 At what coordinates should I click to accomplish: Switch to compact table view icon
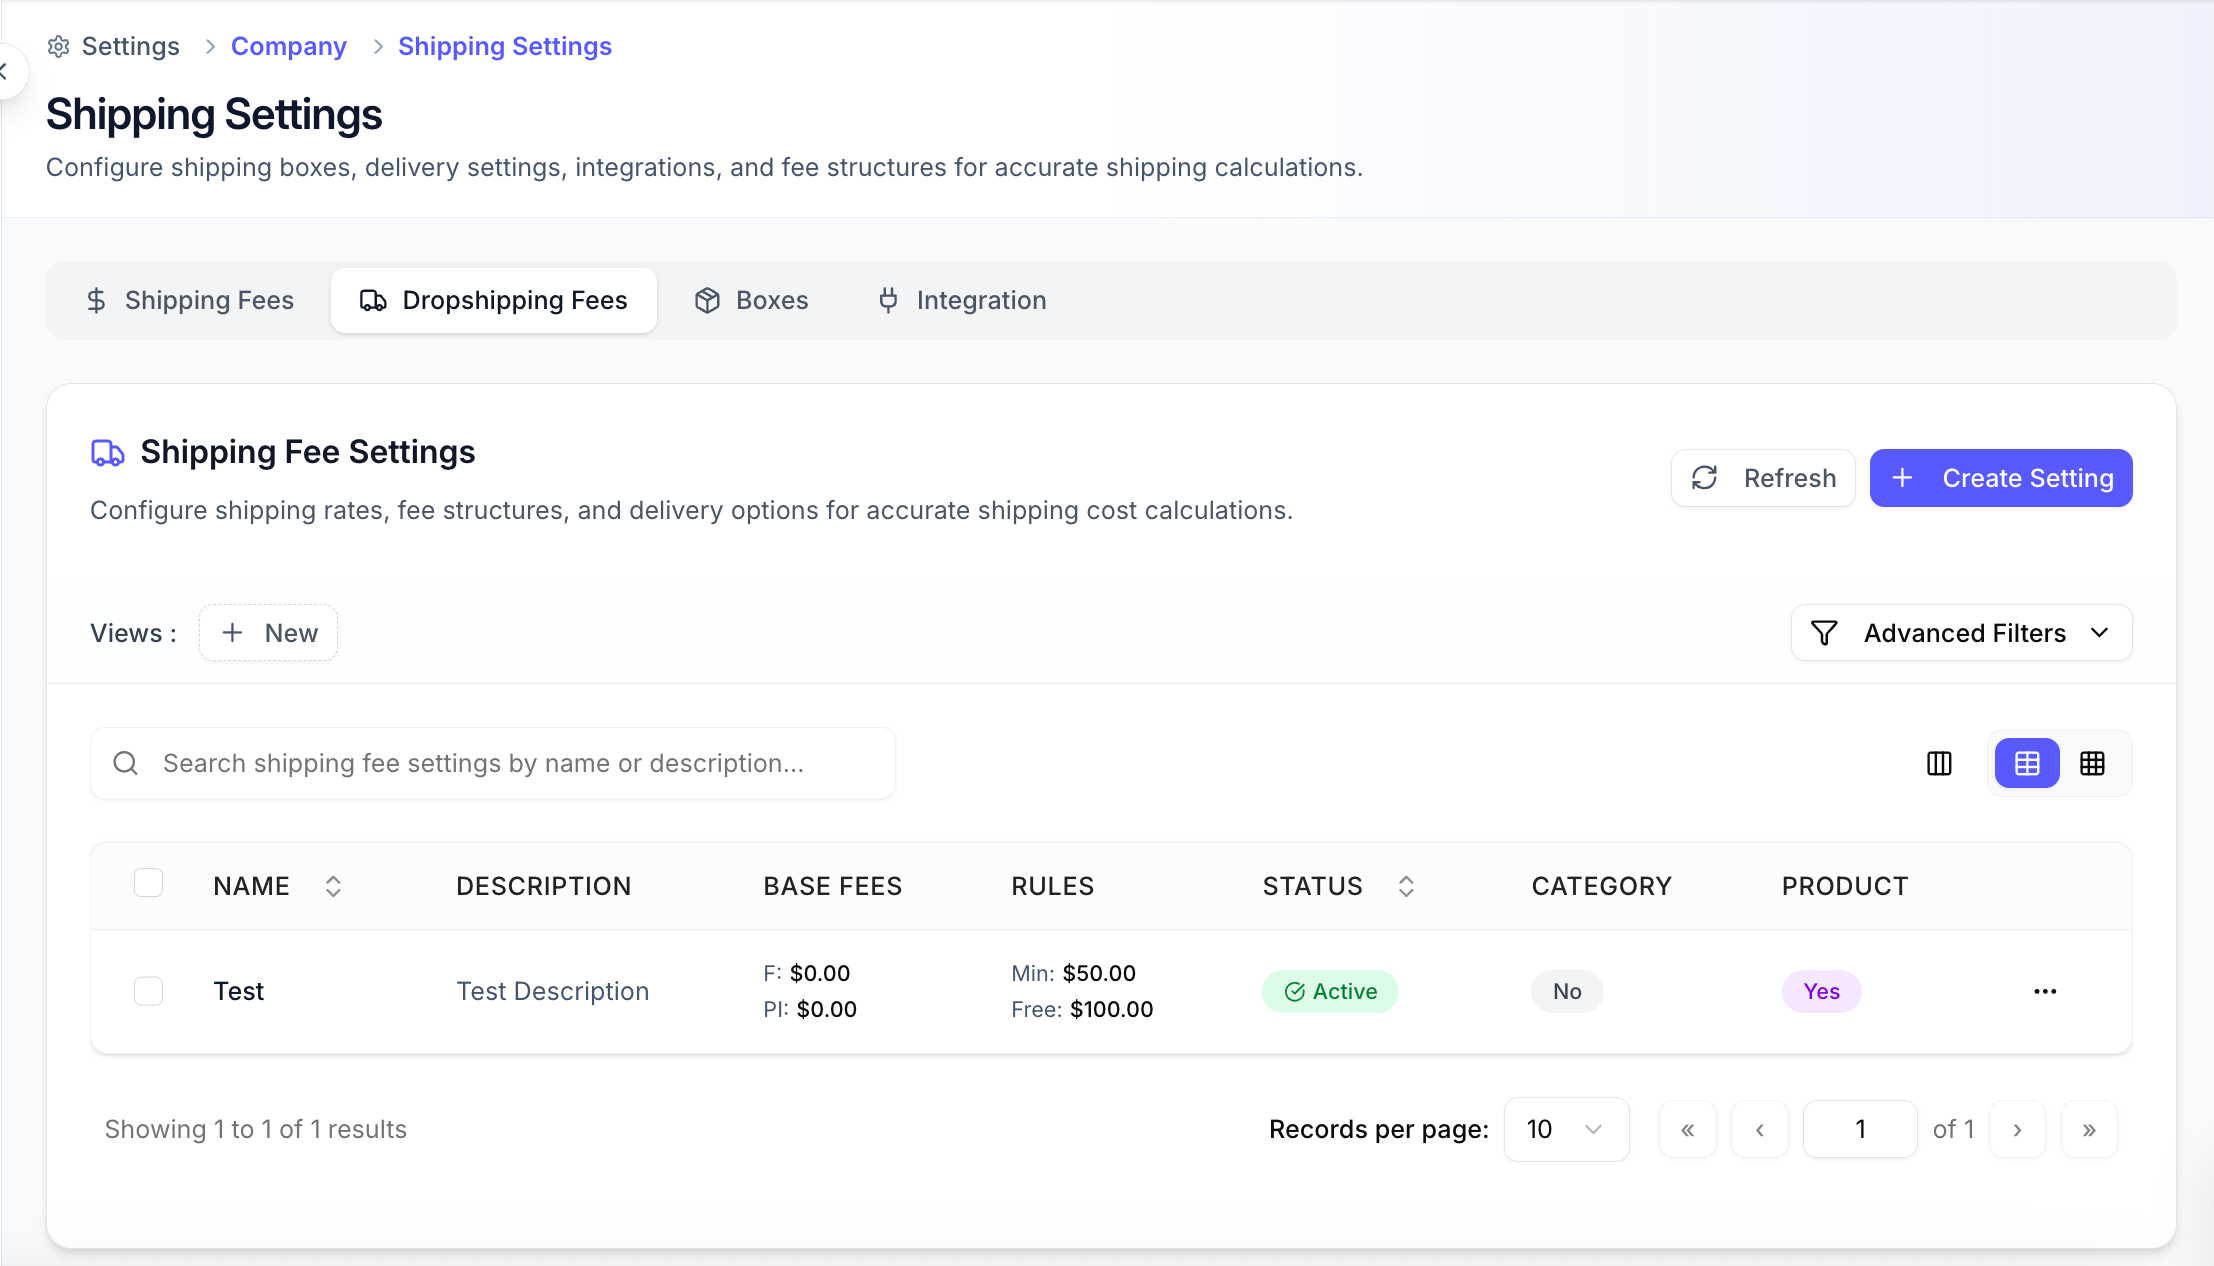pos(2027,764)
